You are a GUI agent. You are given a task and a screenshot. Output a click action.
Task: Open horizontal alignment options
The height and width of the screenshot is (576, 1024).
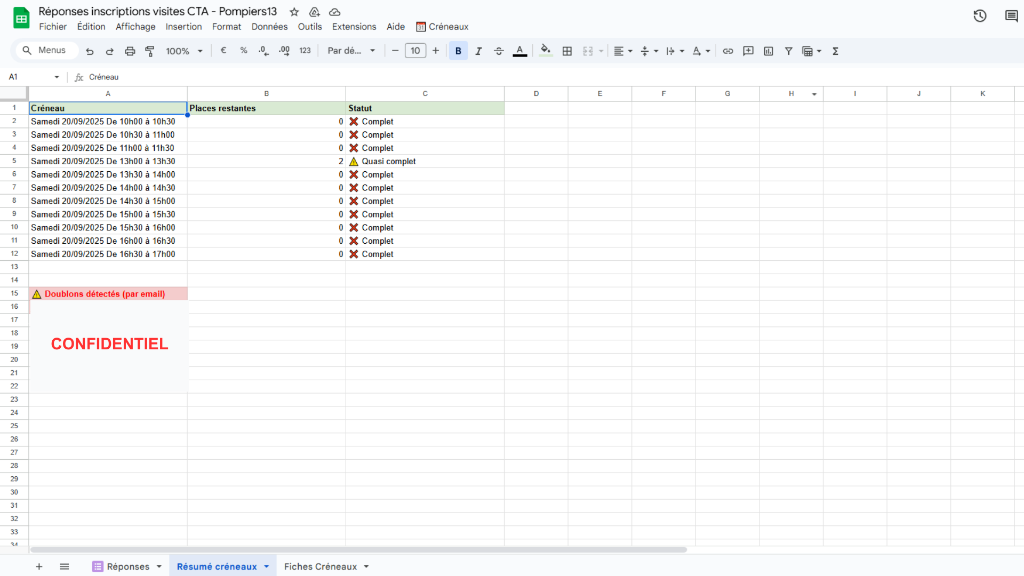click(622, 51)
